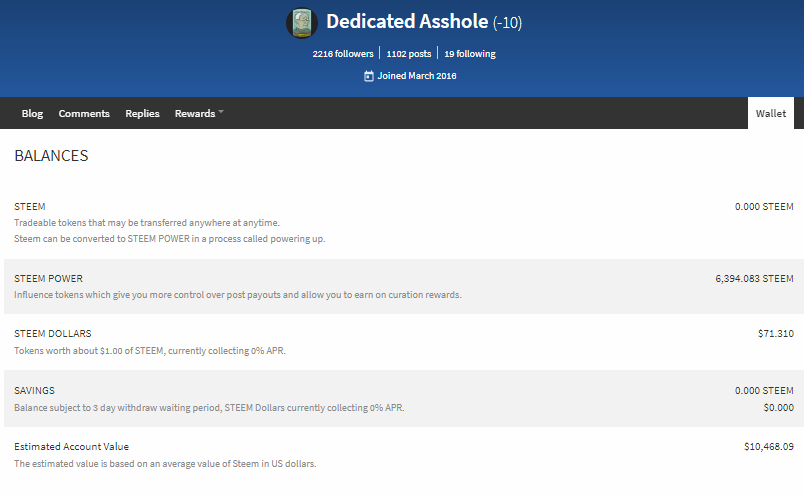Switch to the Blog tab
The image size is (804, 495).
click(x=32, y=114)
